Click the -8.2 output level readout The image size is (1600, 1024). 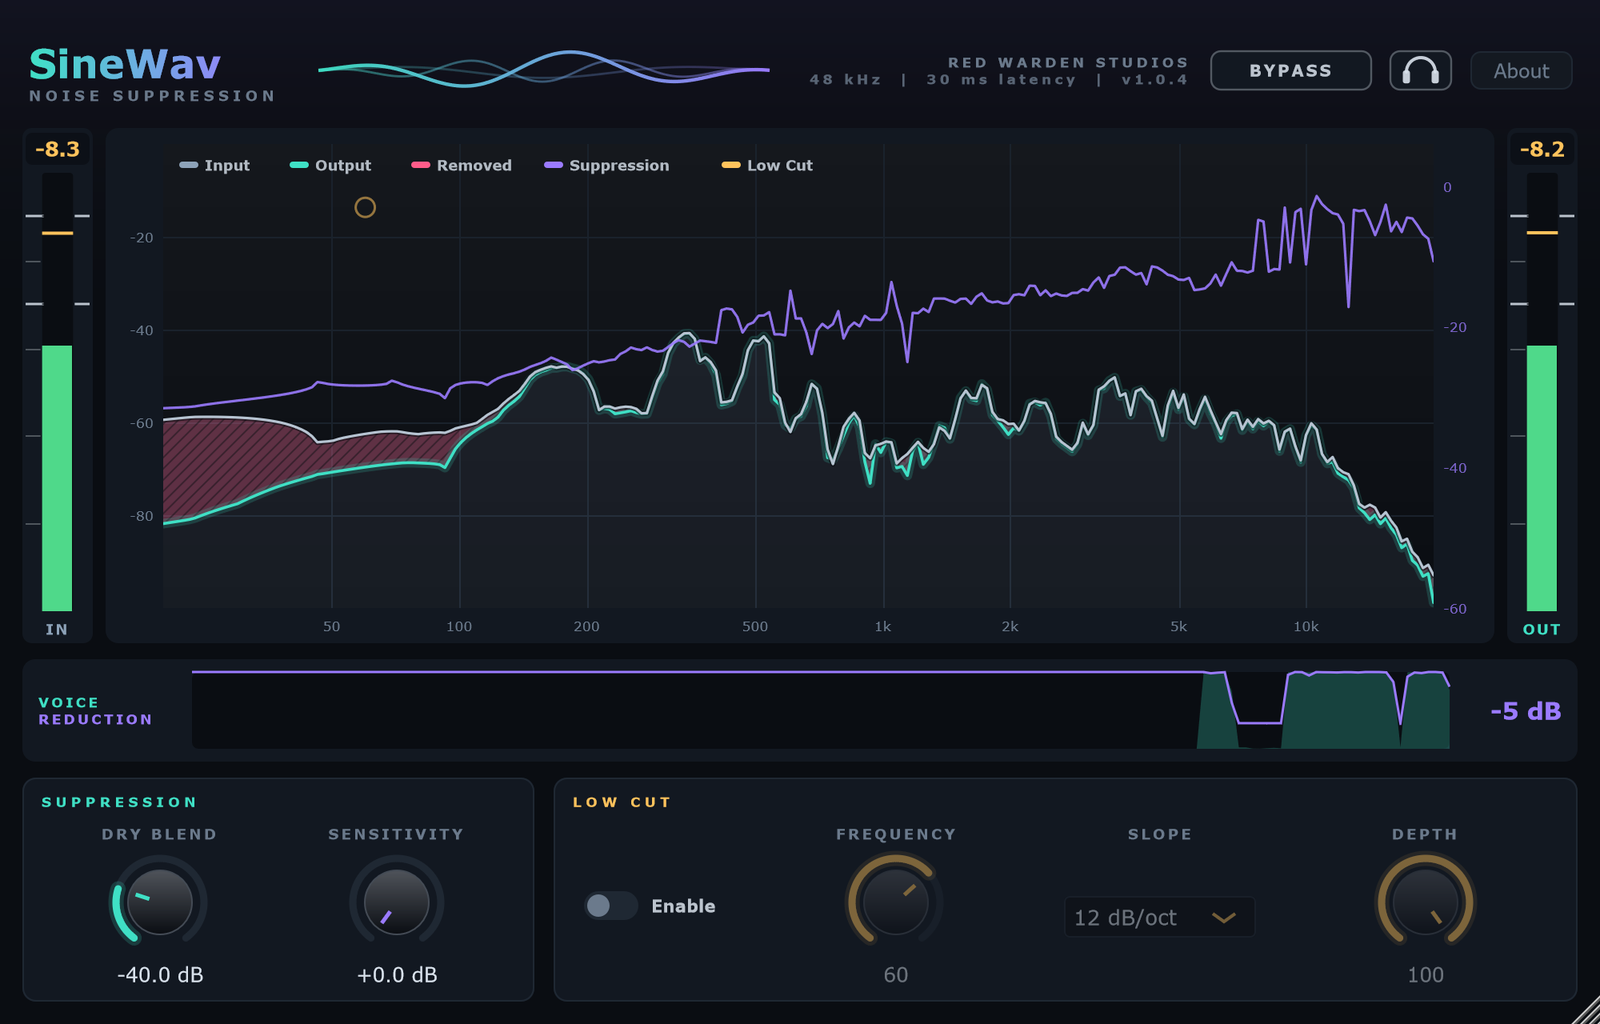pos(1542,149)
